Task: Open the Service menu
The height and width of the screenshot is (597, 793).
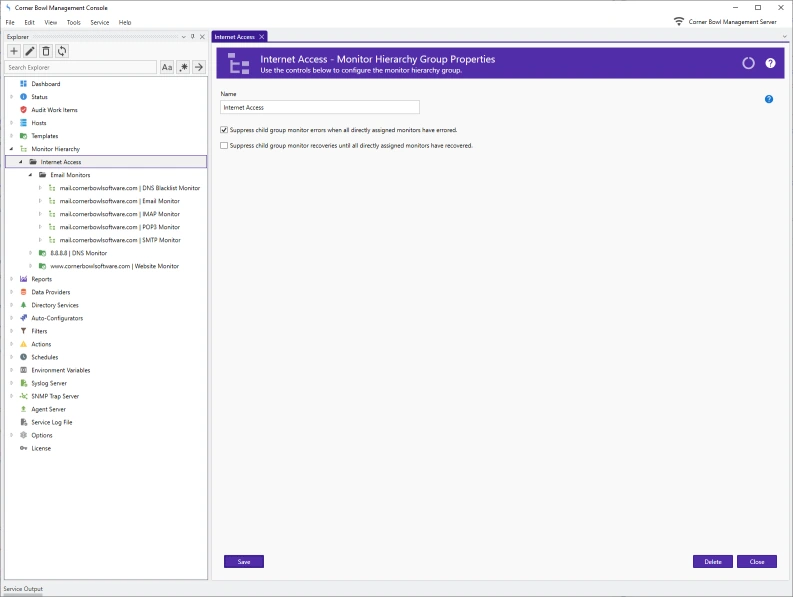Action: [100, 22]
